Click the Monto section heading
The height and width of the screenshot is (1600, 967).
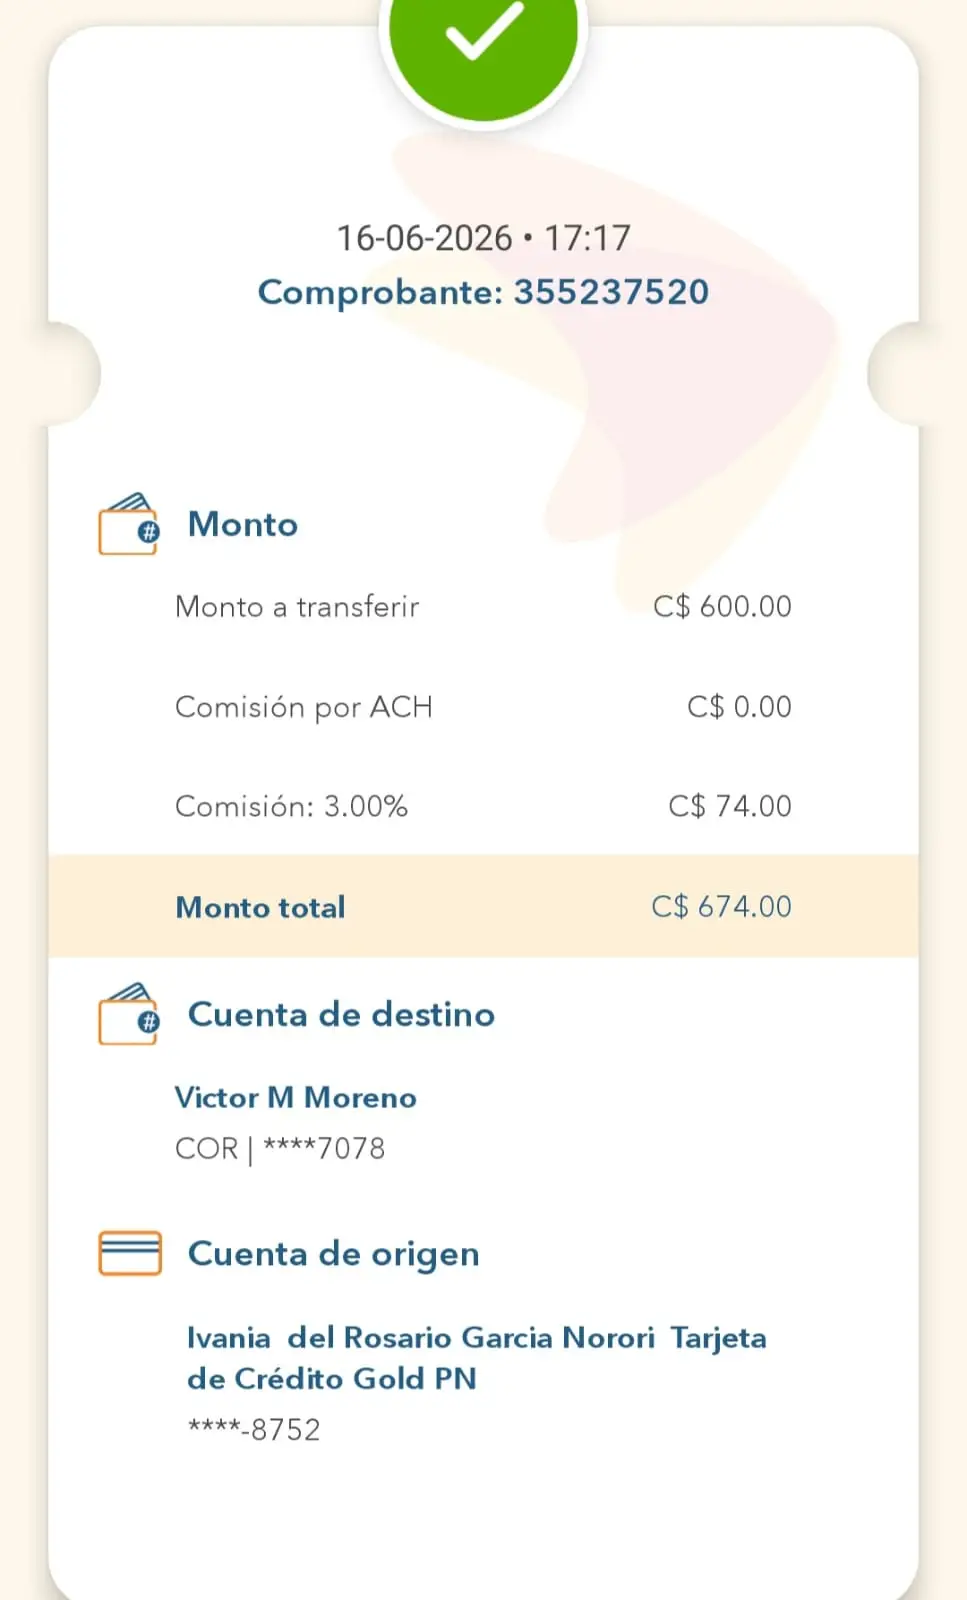243,524
